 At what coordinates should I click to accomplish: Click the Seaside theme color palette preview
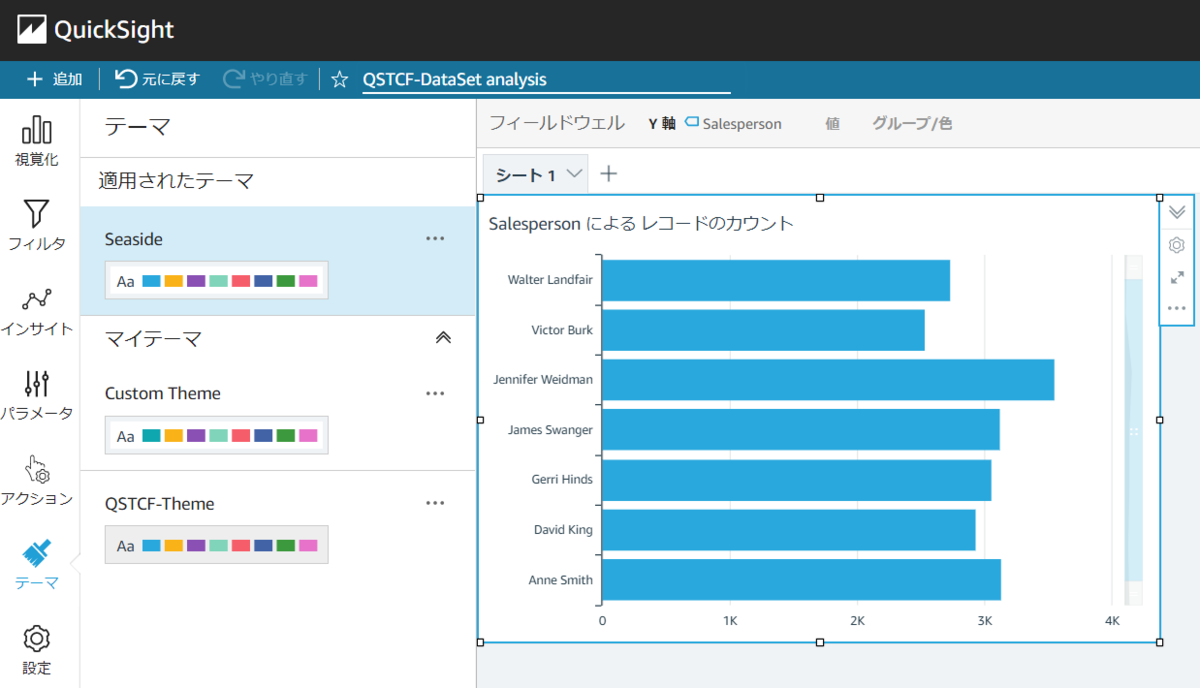217,281
